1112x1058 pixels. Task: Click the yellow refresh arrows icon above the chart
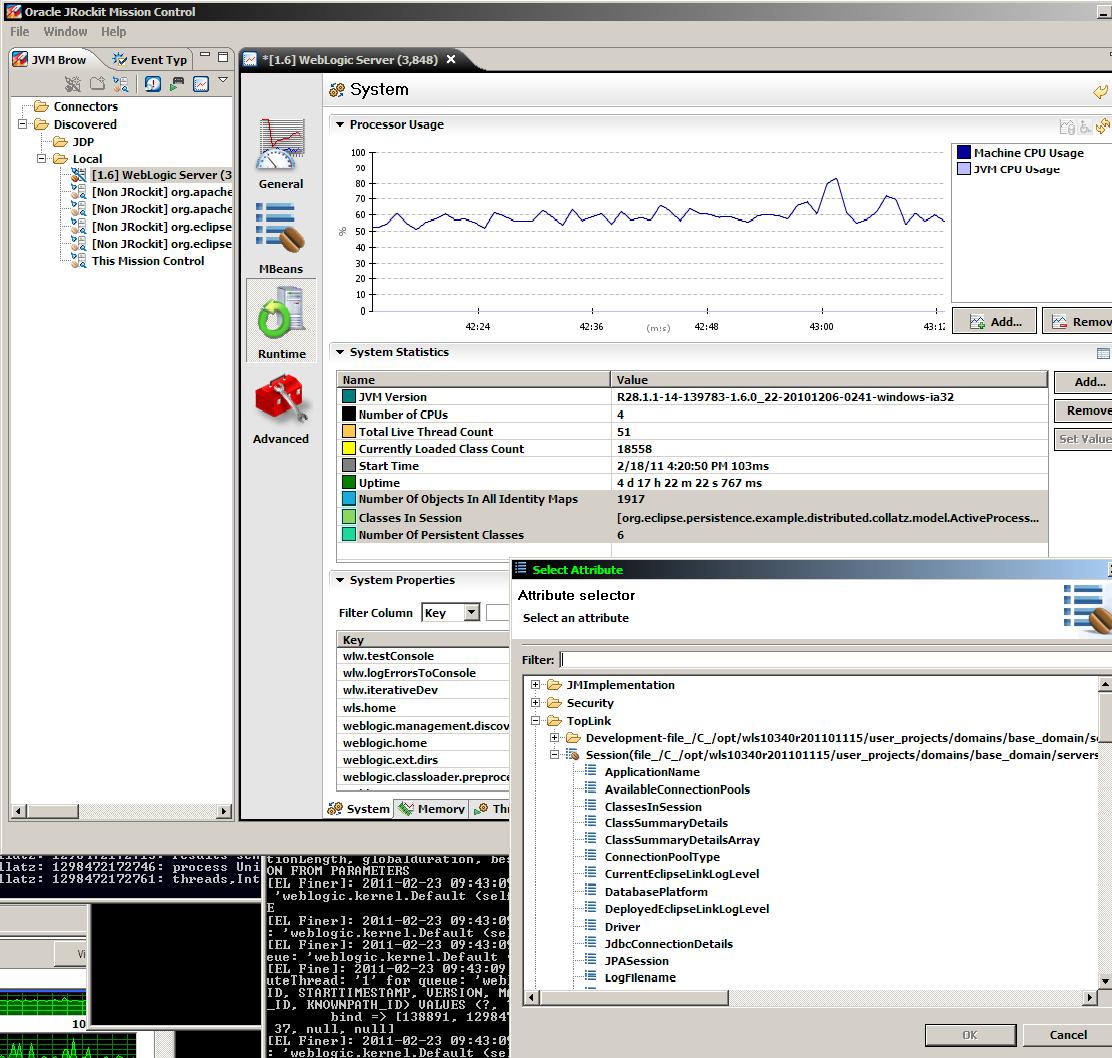1103,126
